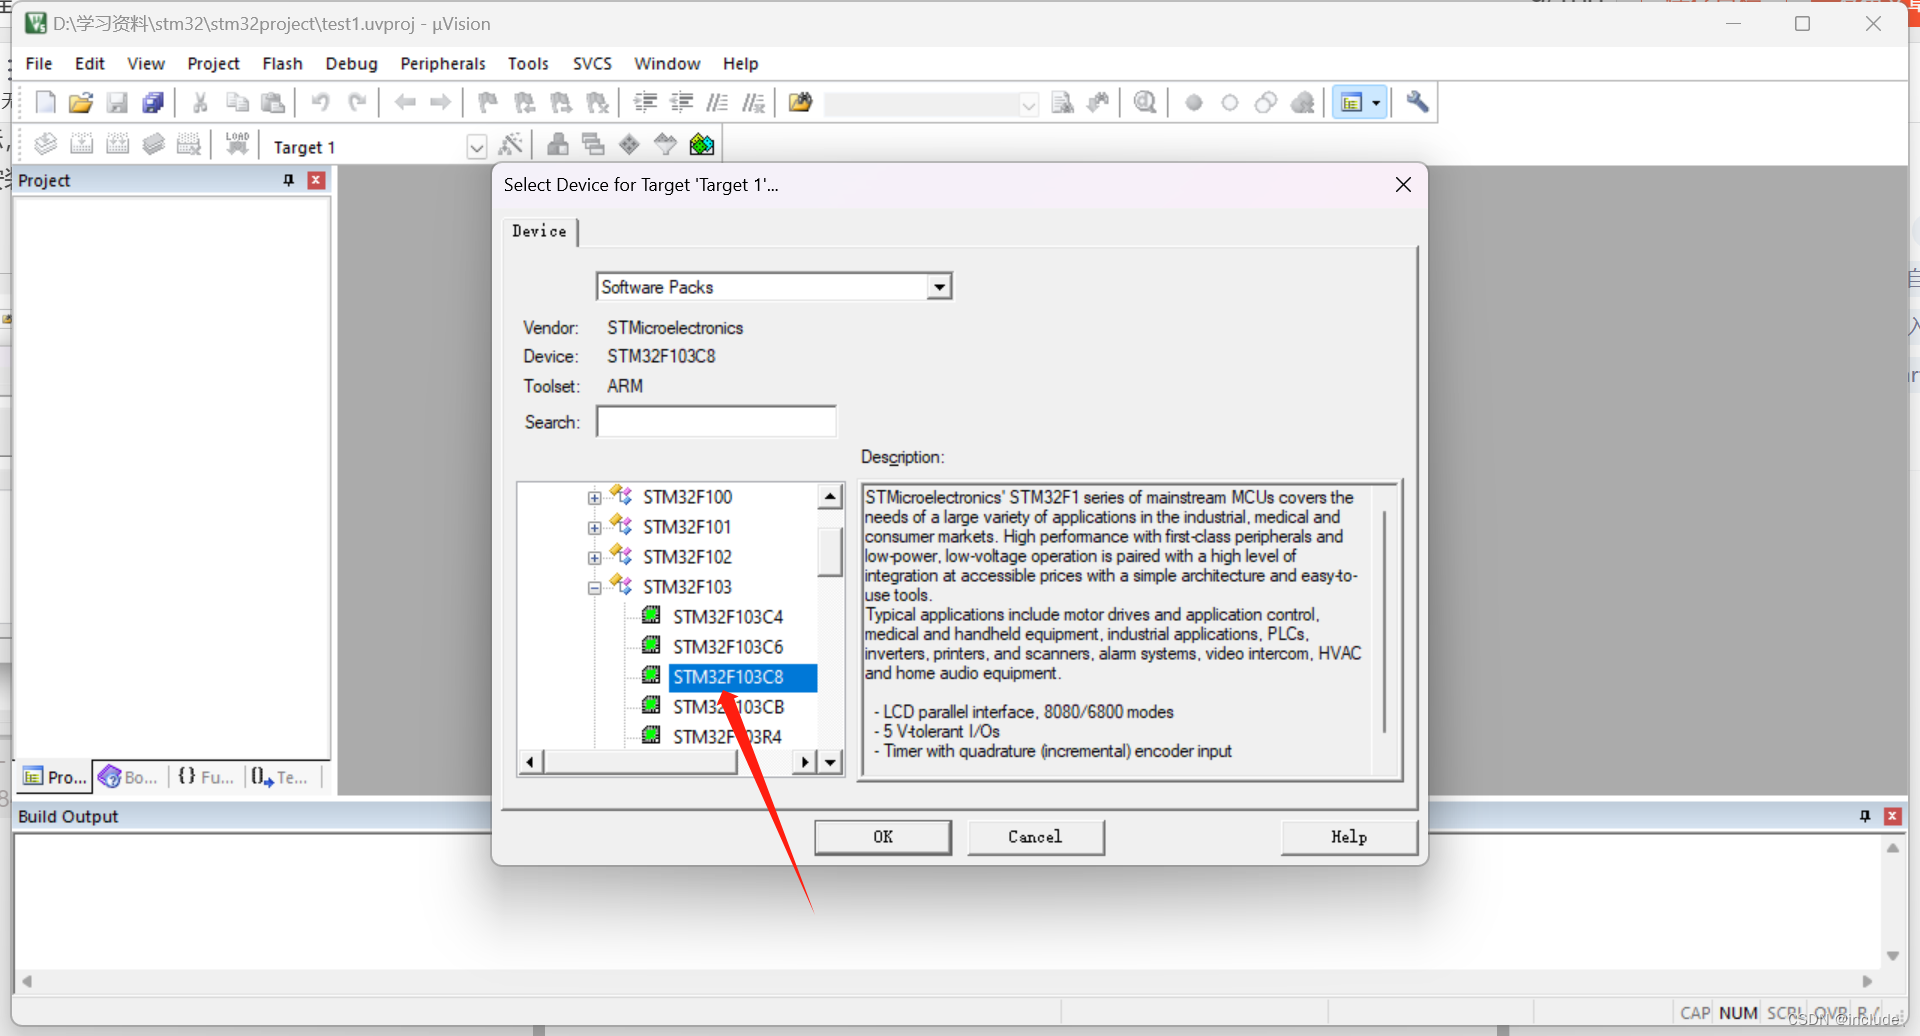
Task: Close the Select Device dialog
Action: [1403, 185]
